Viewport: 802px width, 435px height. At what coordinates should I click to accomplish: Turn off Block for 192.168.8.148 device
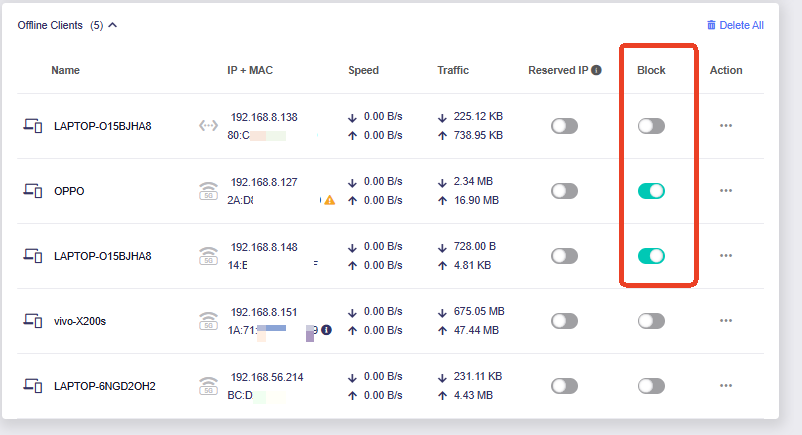click(651, 256)
